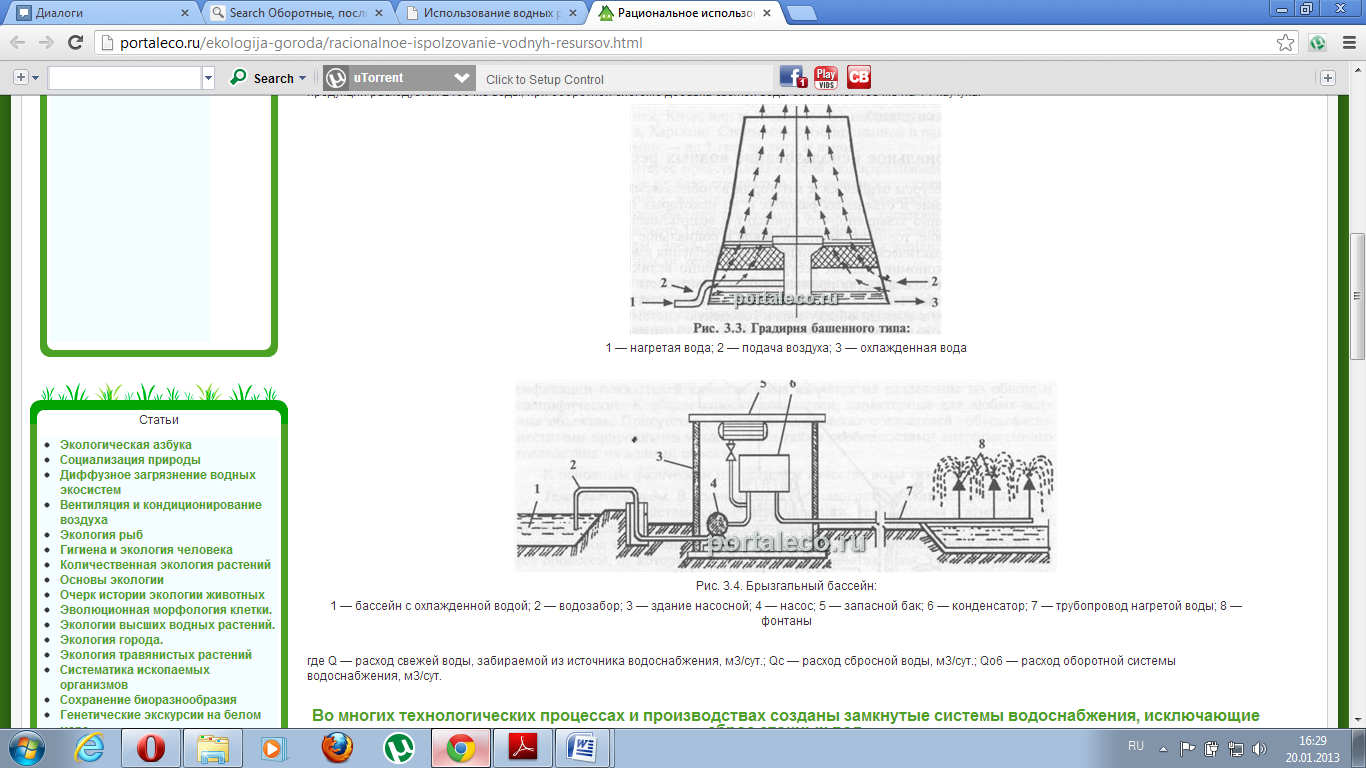Open Opera from the taskbar
The image size is (1366, 768).
tap(152, 747)
